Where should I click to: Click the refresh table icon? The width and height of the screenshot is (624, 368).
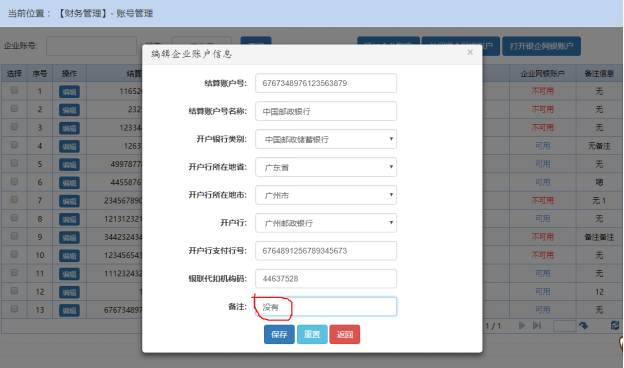[614, 325]
